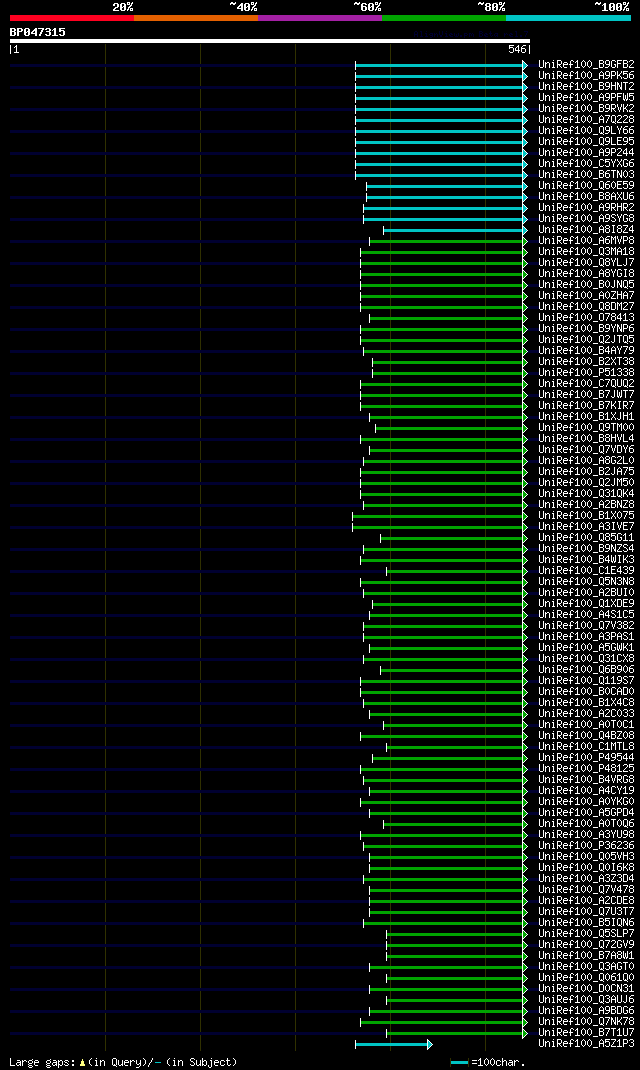Select the UniRef100_Q3AGT0 label
This screenshot has height=1070, width=640.
click(x=586, y=966)
